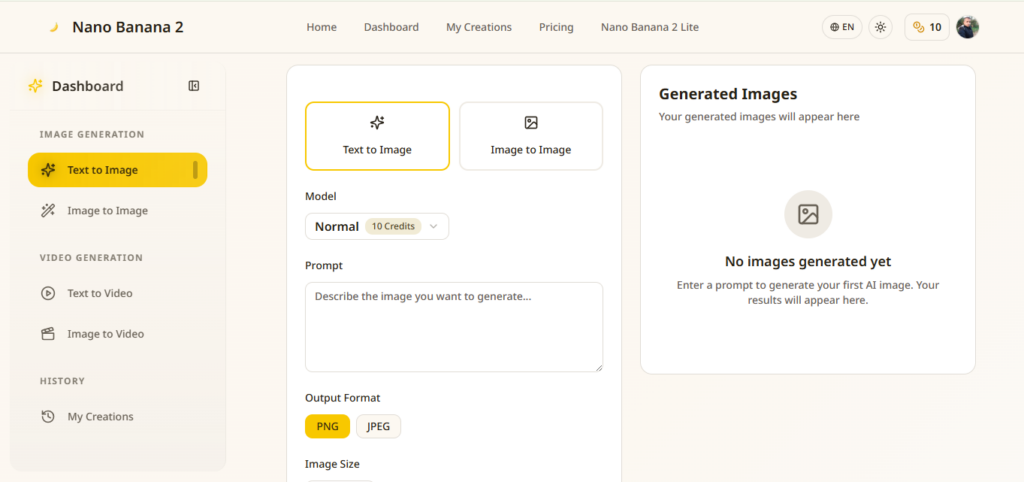Click the Home navigation link
Screen dimensions: 1024x482
[321, 27]
